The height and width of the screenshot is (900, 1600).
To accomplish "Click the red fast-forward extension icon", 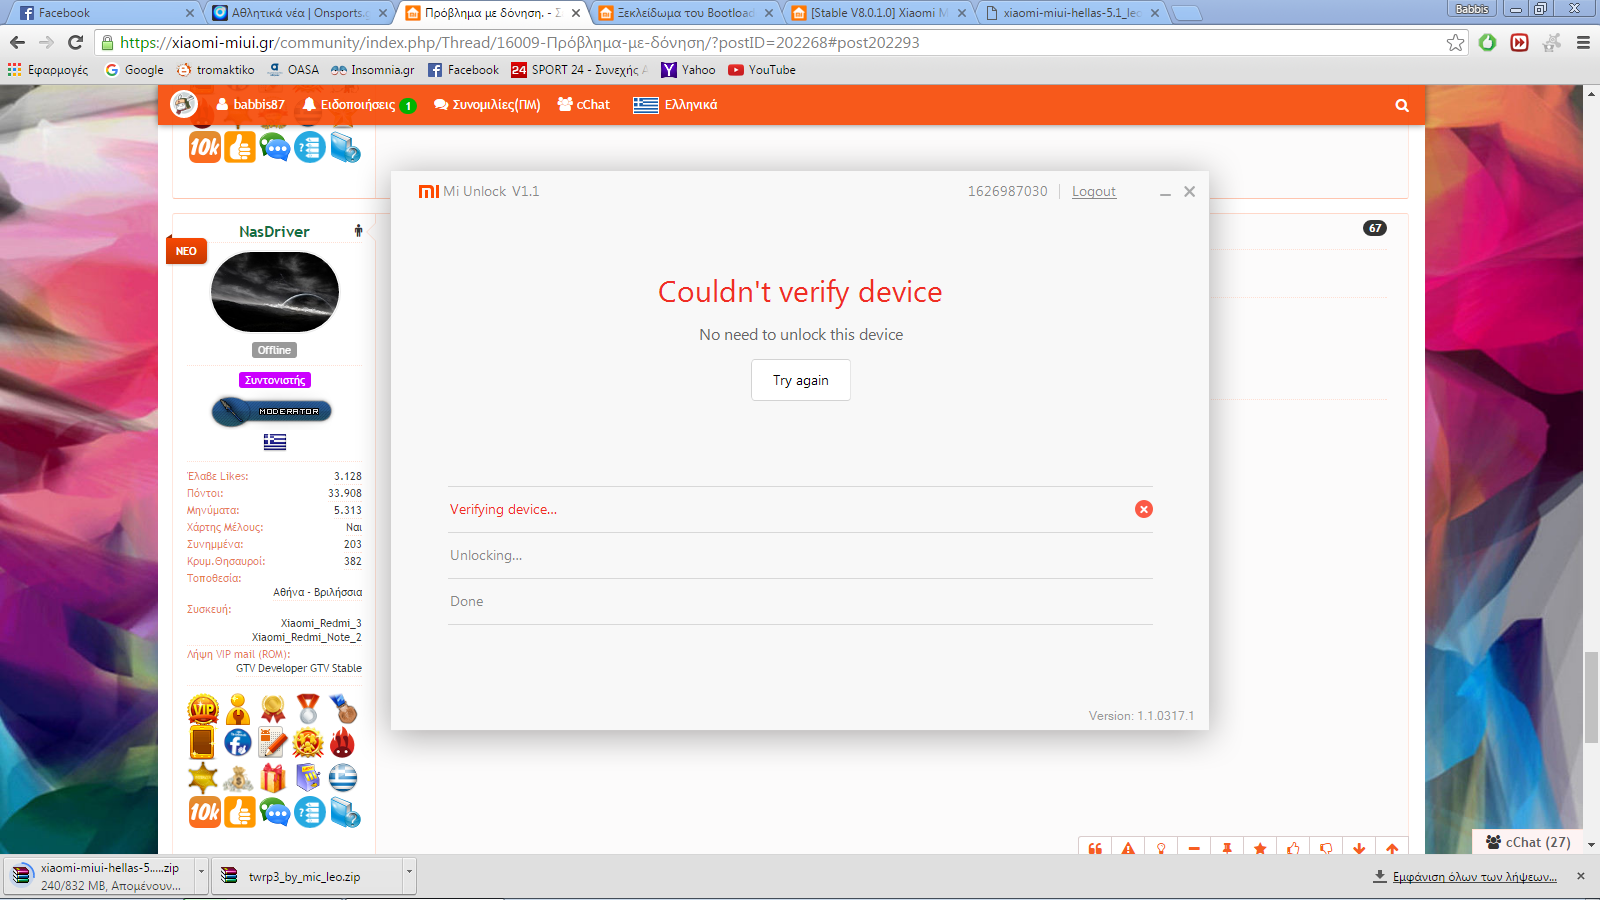I will [x=1519, y=42].
